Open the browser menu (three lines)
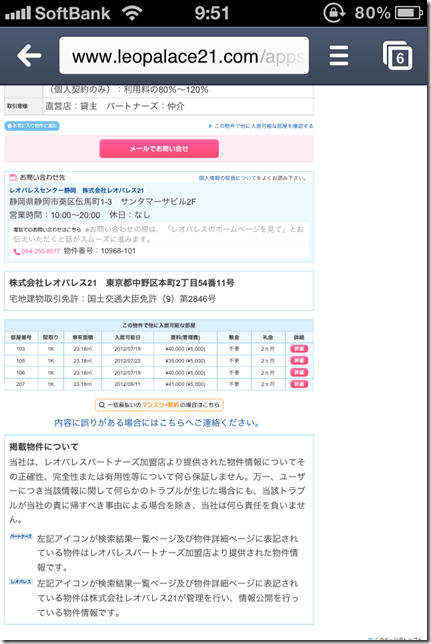 coord(339,55)
